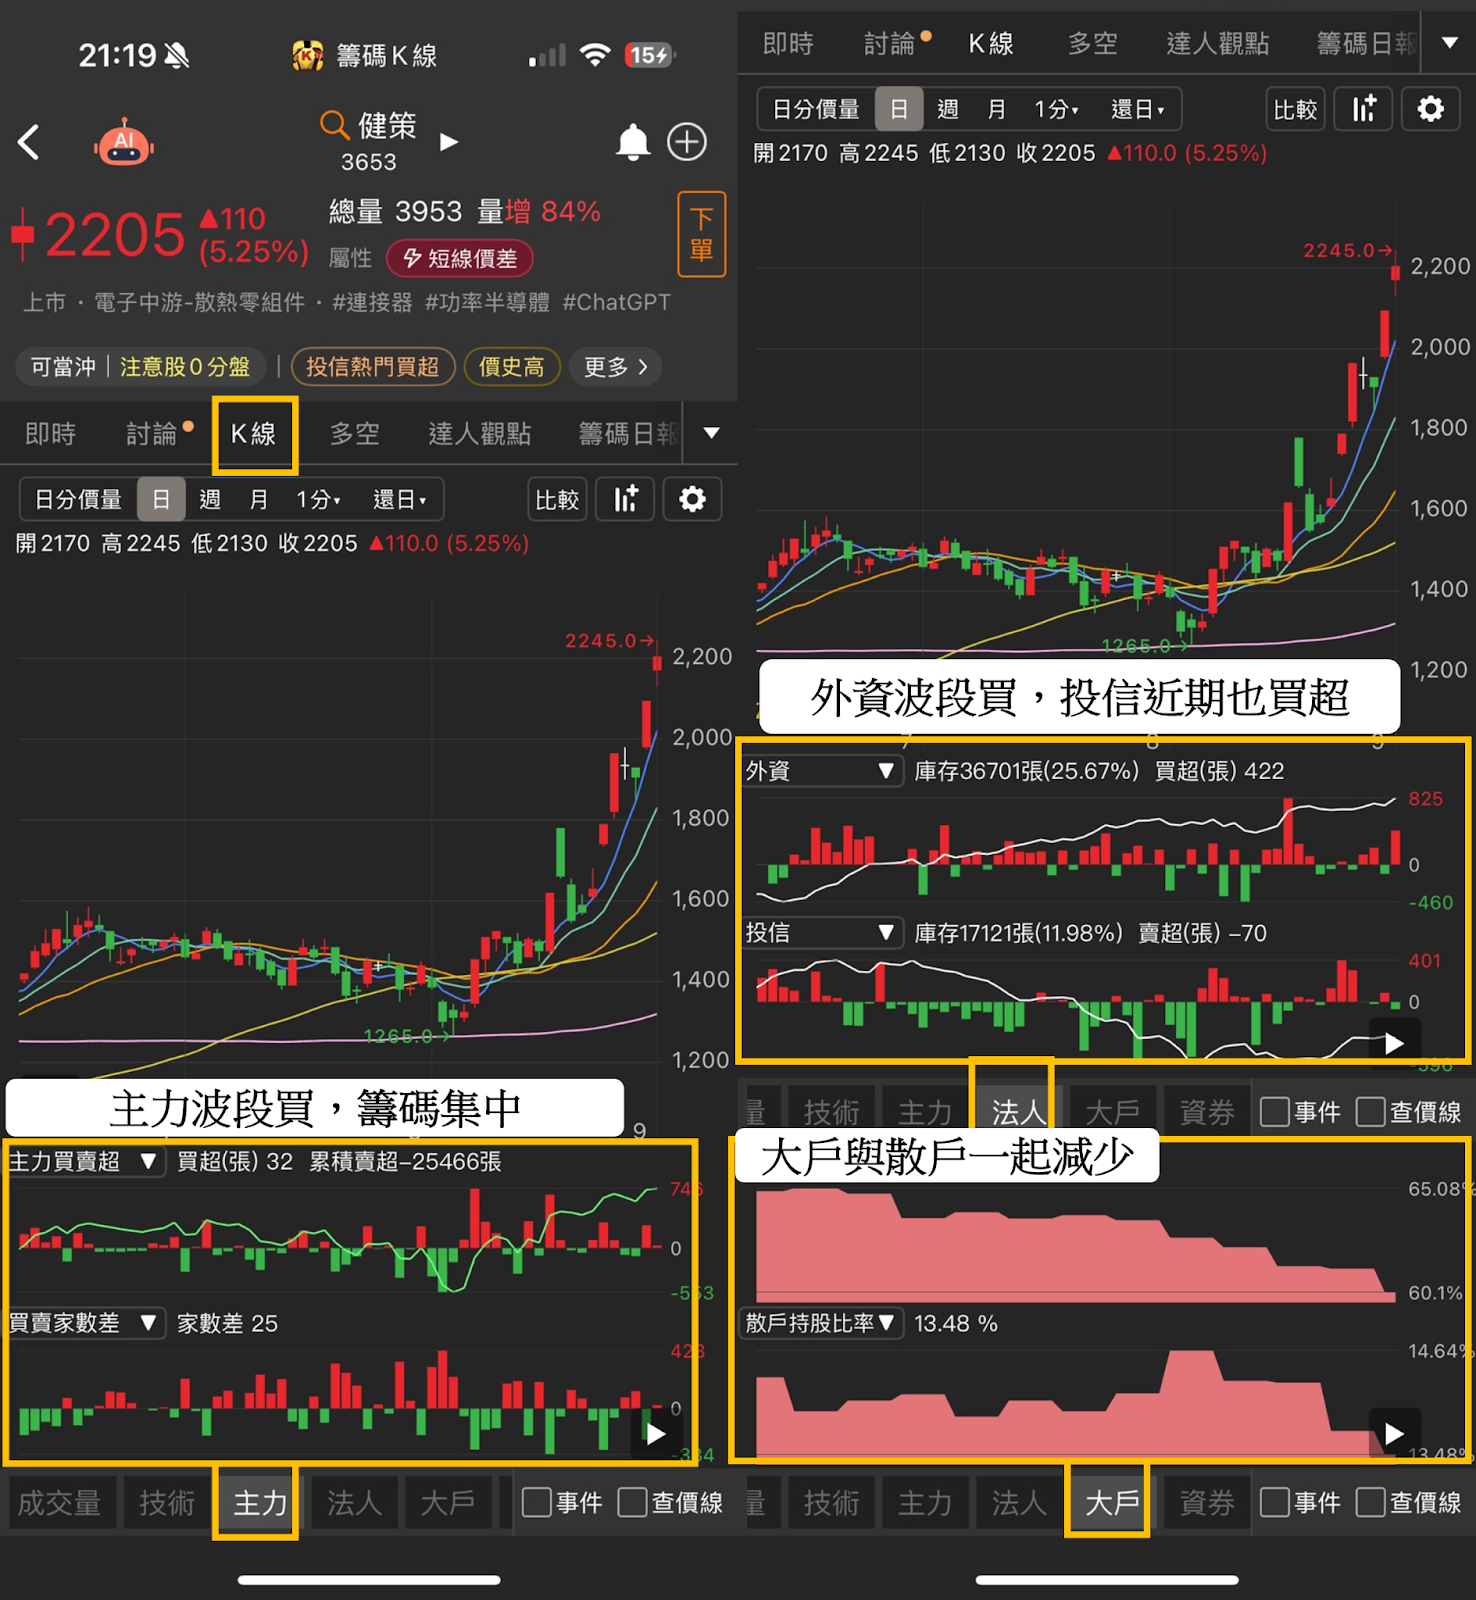Enable the left 查價線 checkbox
The height and width of the screenshot is (1600, 1476).
pyautogui.click(x=632, y=1502)
